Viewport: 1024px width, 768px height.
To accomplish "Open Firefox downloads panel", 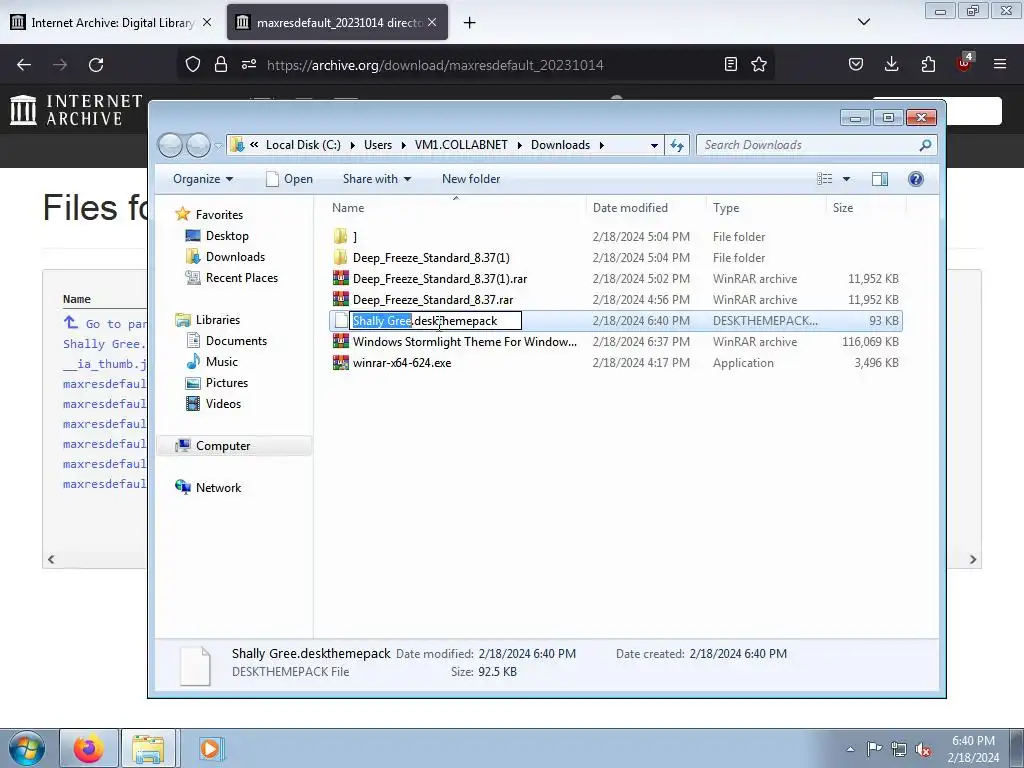I will 891,64.
